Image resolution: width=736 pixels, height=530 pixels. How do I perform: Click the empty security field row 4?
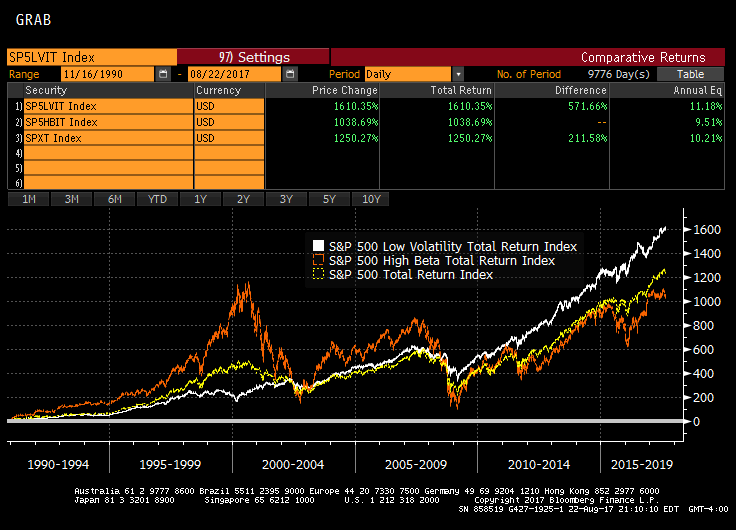(x=108, y=153)
